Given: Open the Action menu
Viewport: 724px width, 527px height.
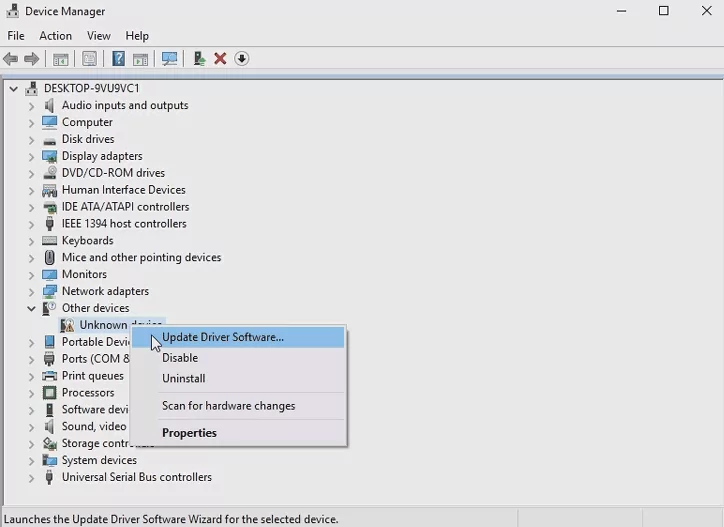Looking at the screenshot, I should pos(55,36).
